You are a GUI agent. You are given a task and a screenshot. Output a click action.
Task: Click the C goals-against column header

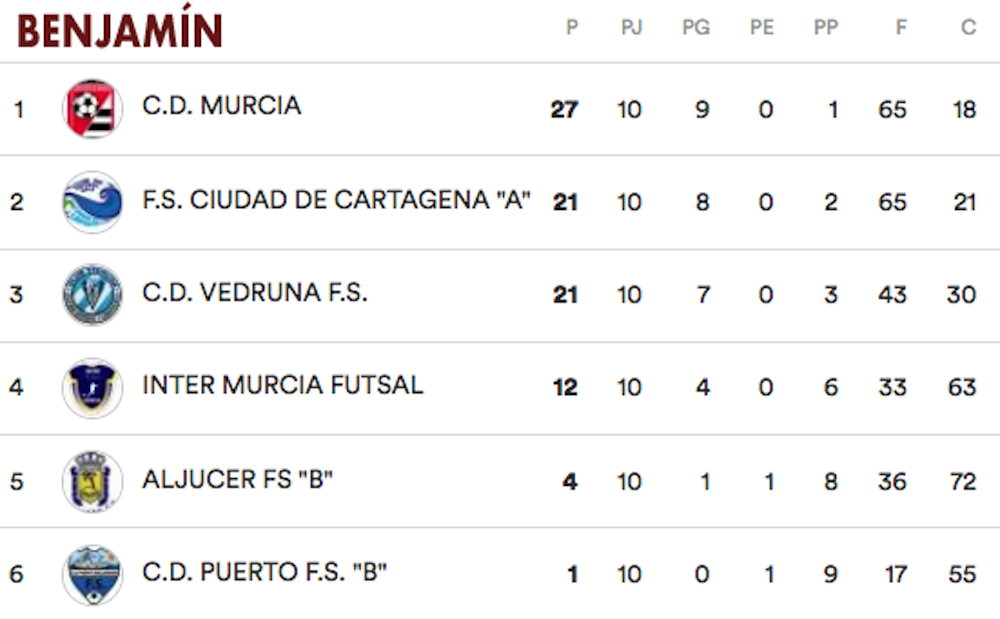[968, 27]
